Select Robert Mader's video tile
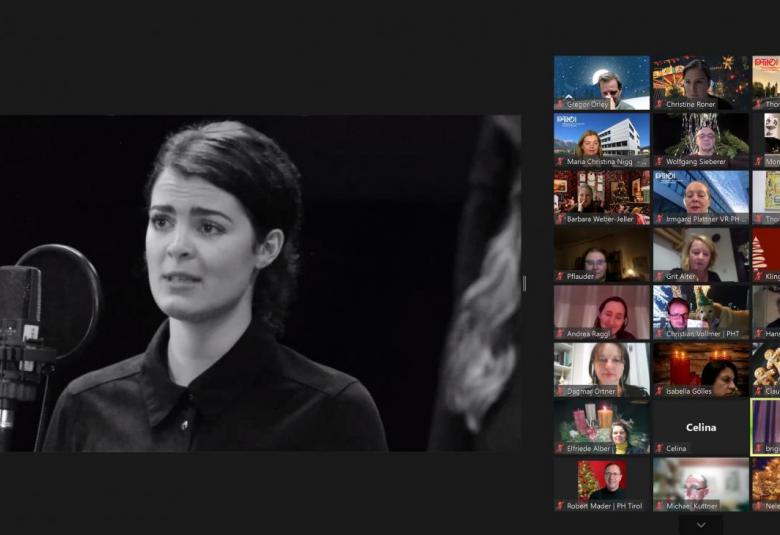 tap(601, 483)
